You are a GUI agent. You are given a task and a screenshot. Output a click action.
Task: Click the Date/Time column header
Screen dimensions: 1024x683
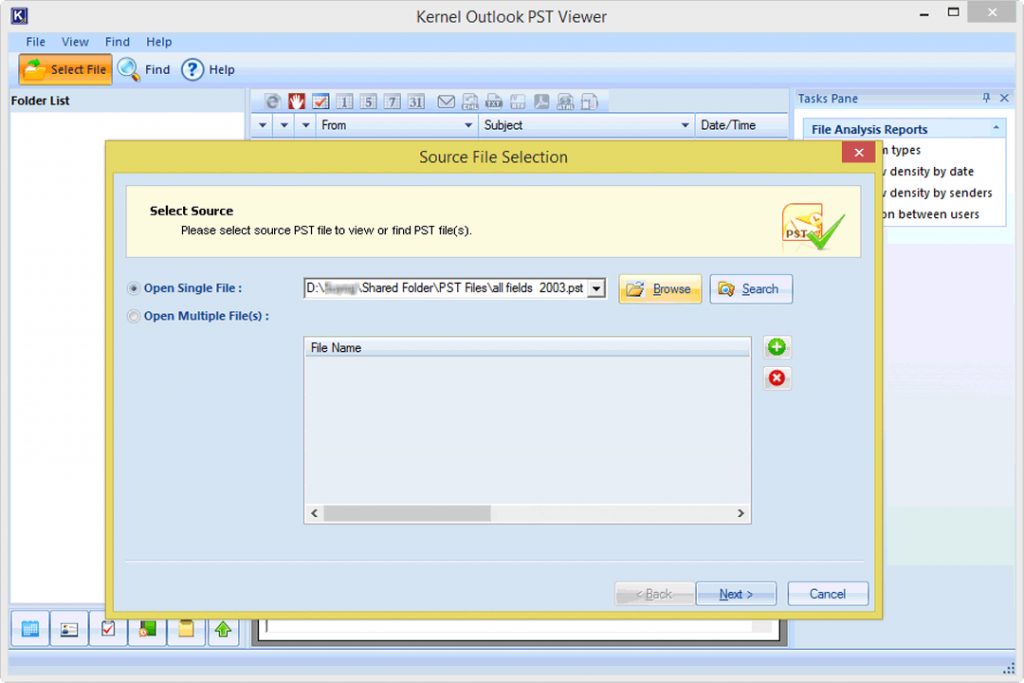(x=741, y=125)
